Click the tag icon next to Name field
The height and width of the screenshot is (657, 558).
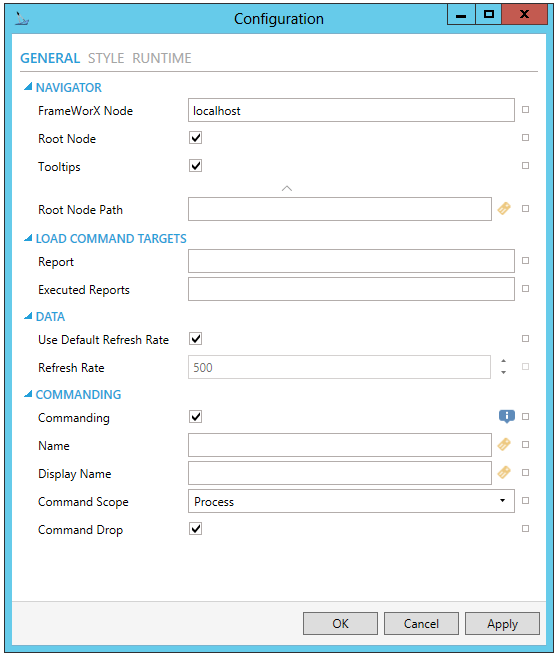(x=504, y=444)
